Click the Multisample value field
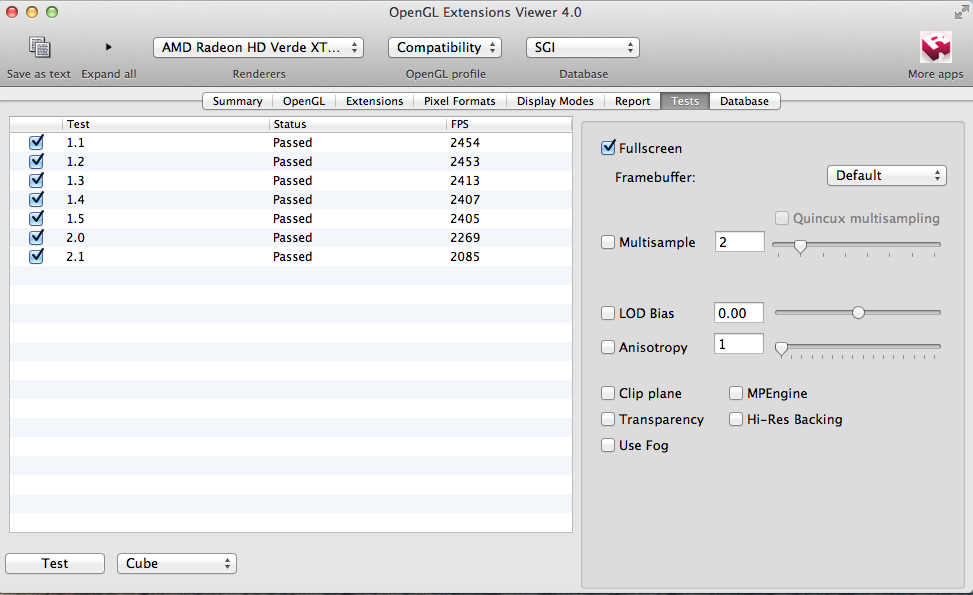Image resolution: width=973 pixels, height=595 pixels. [x=740, y=242]
